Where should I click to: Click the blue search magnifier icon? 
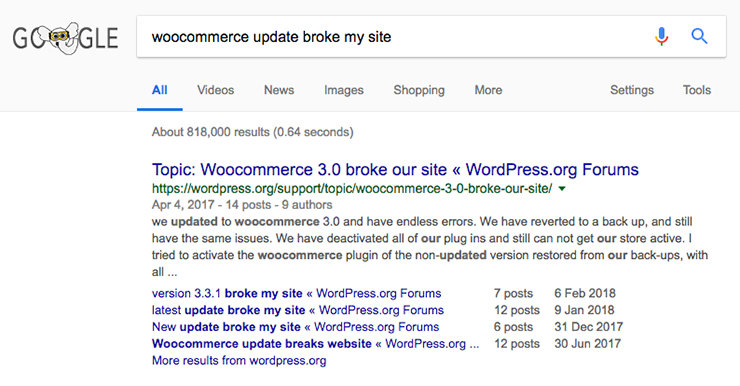pyautogui.click(x=699, y=36)
